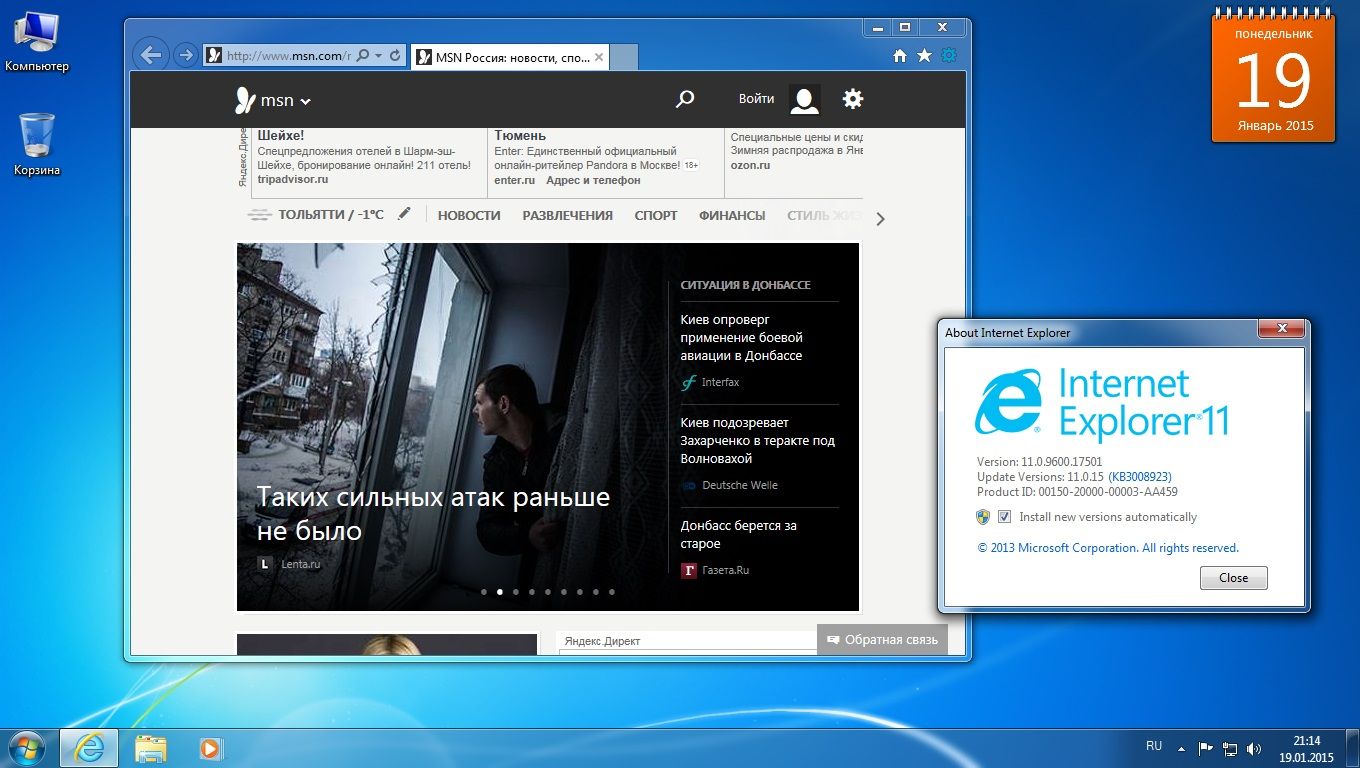The height and width of the screenshot is (768, 1360).
Task: Click the enter.ru ad link
Action: [514, 180]
